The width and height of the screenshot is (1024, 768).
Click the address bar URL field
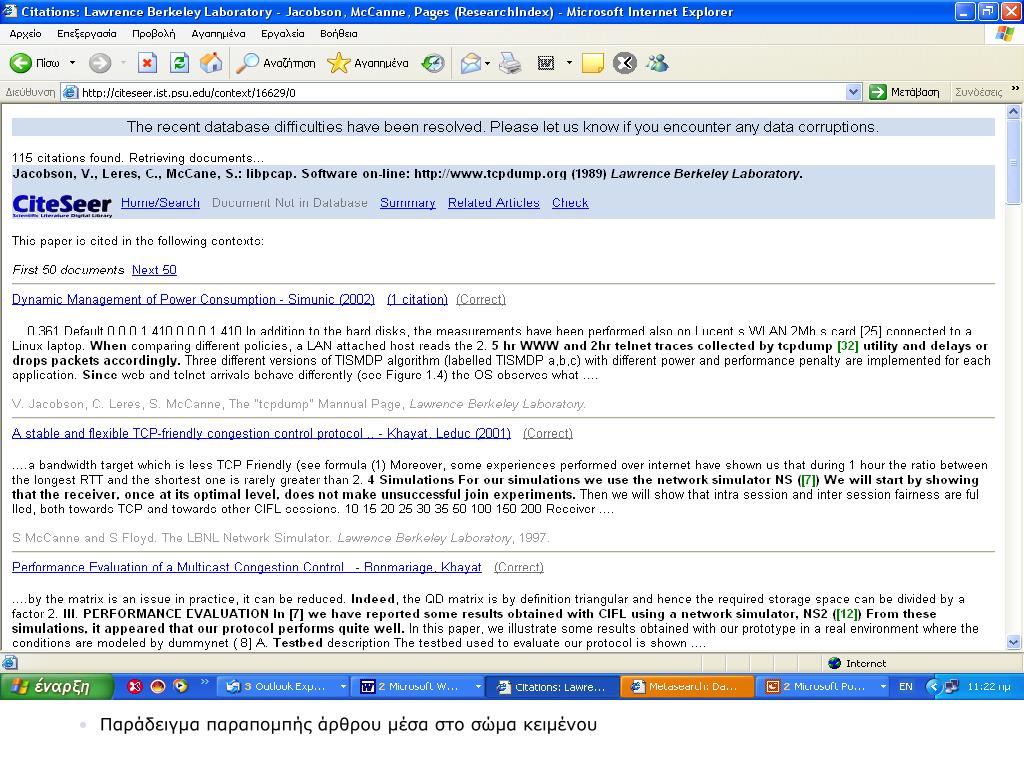460,92
